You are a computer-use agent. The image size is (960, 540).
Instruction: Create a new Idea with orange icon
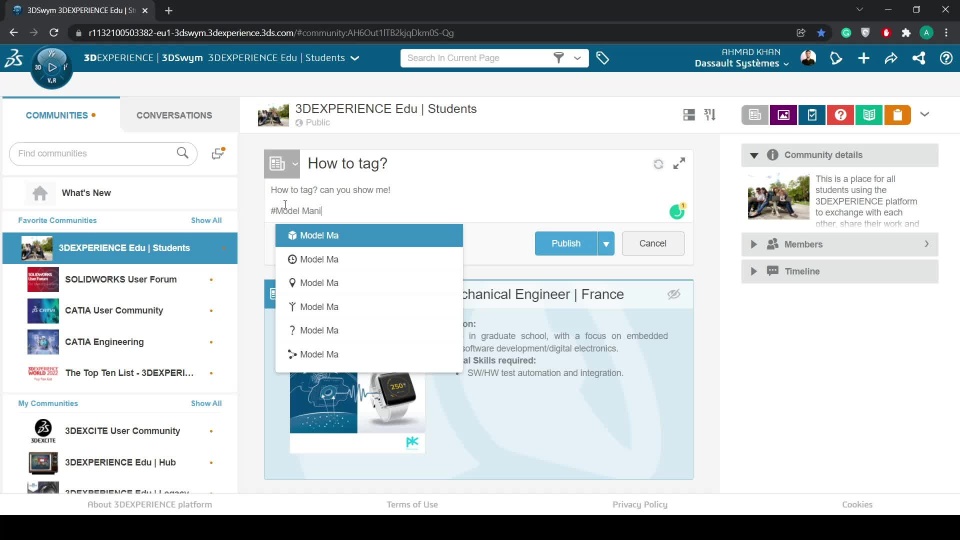click(x=898, y=114)
